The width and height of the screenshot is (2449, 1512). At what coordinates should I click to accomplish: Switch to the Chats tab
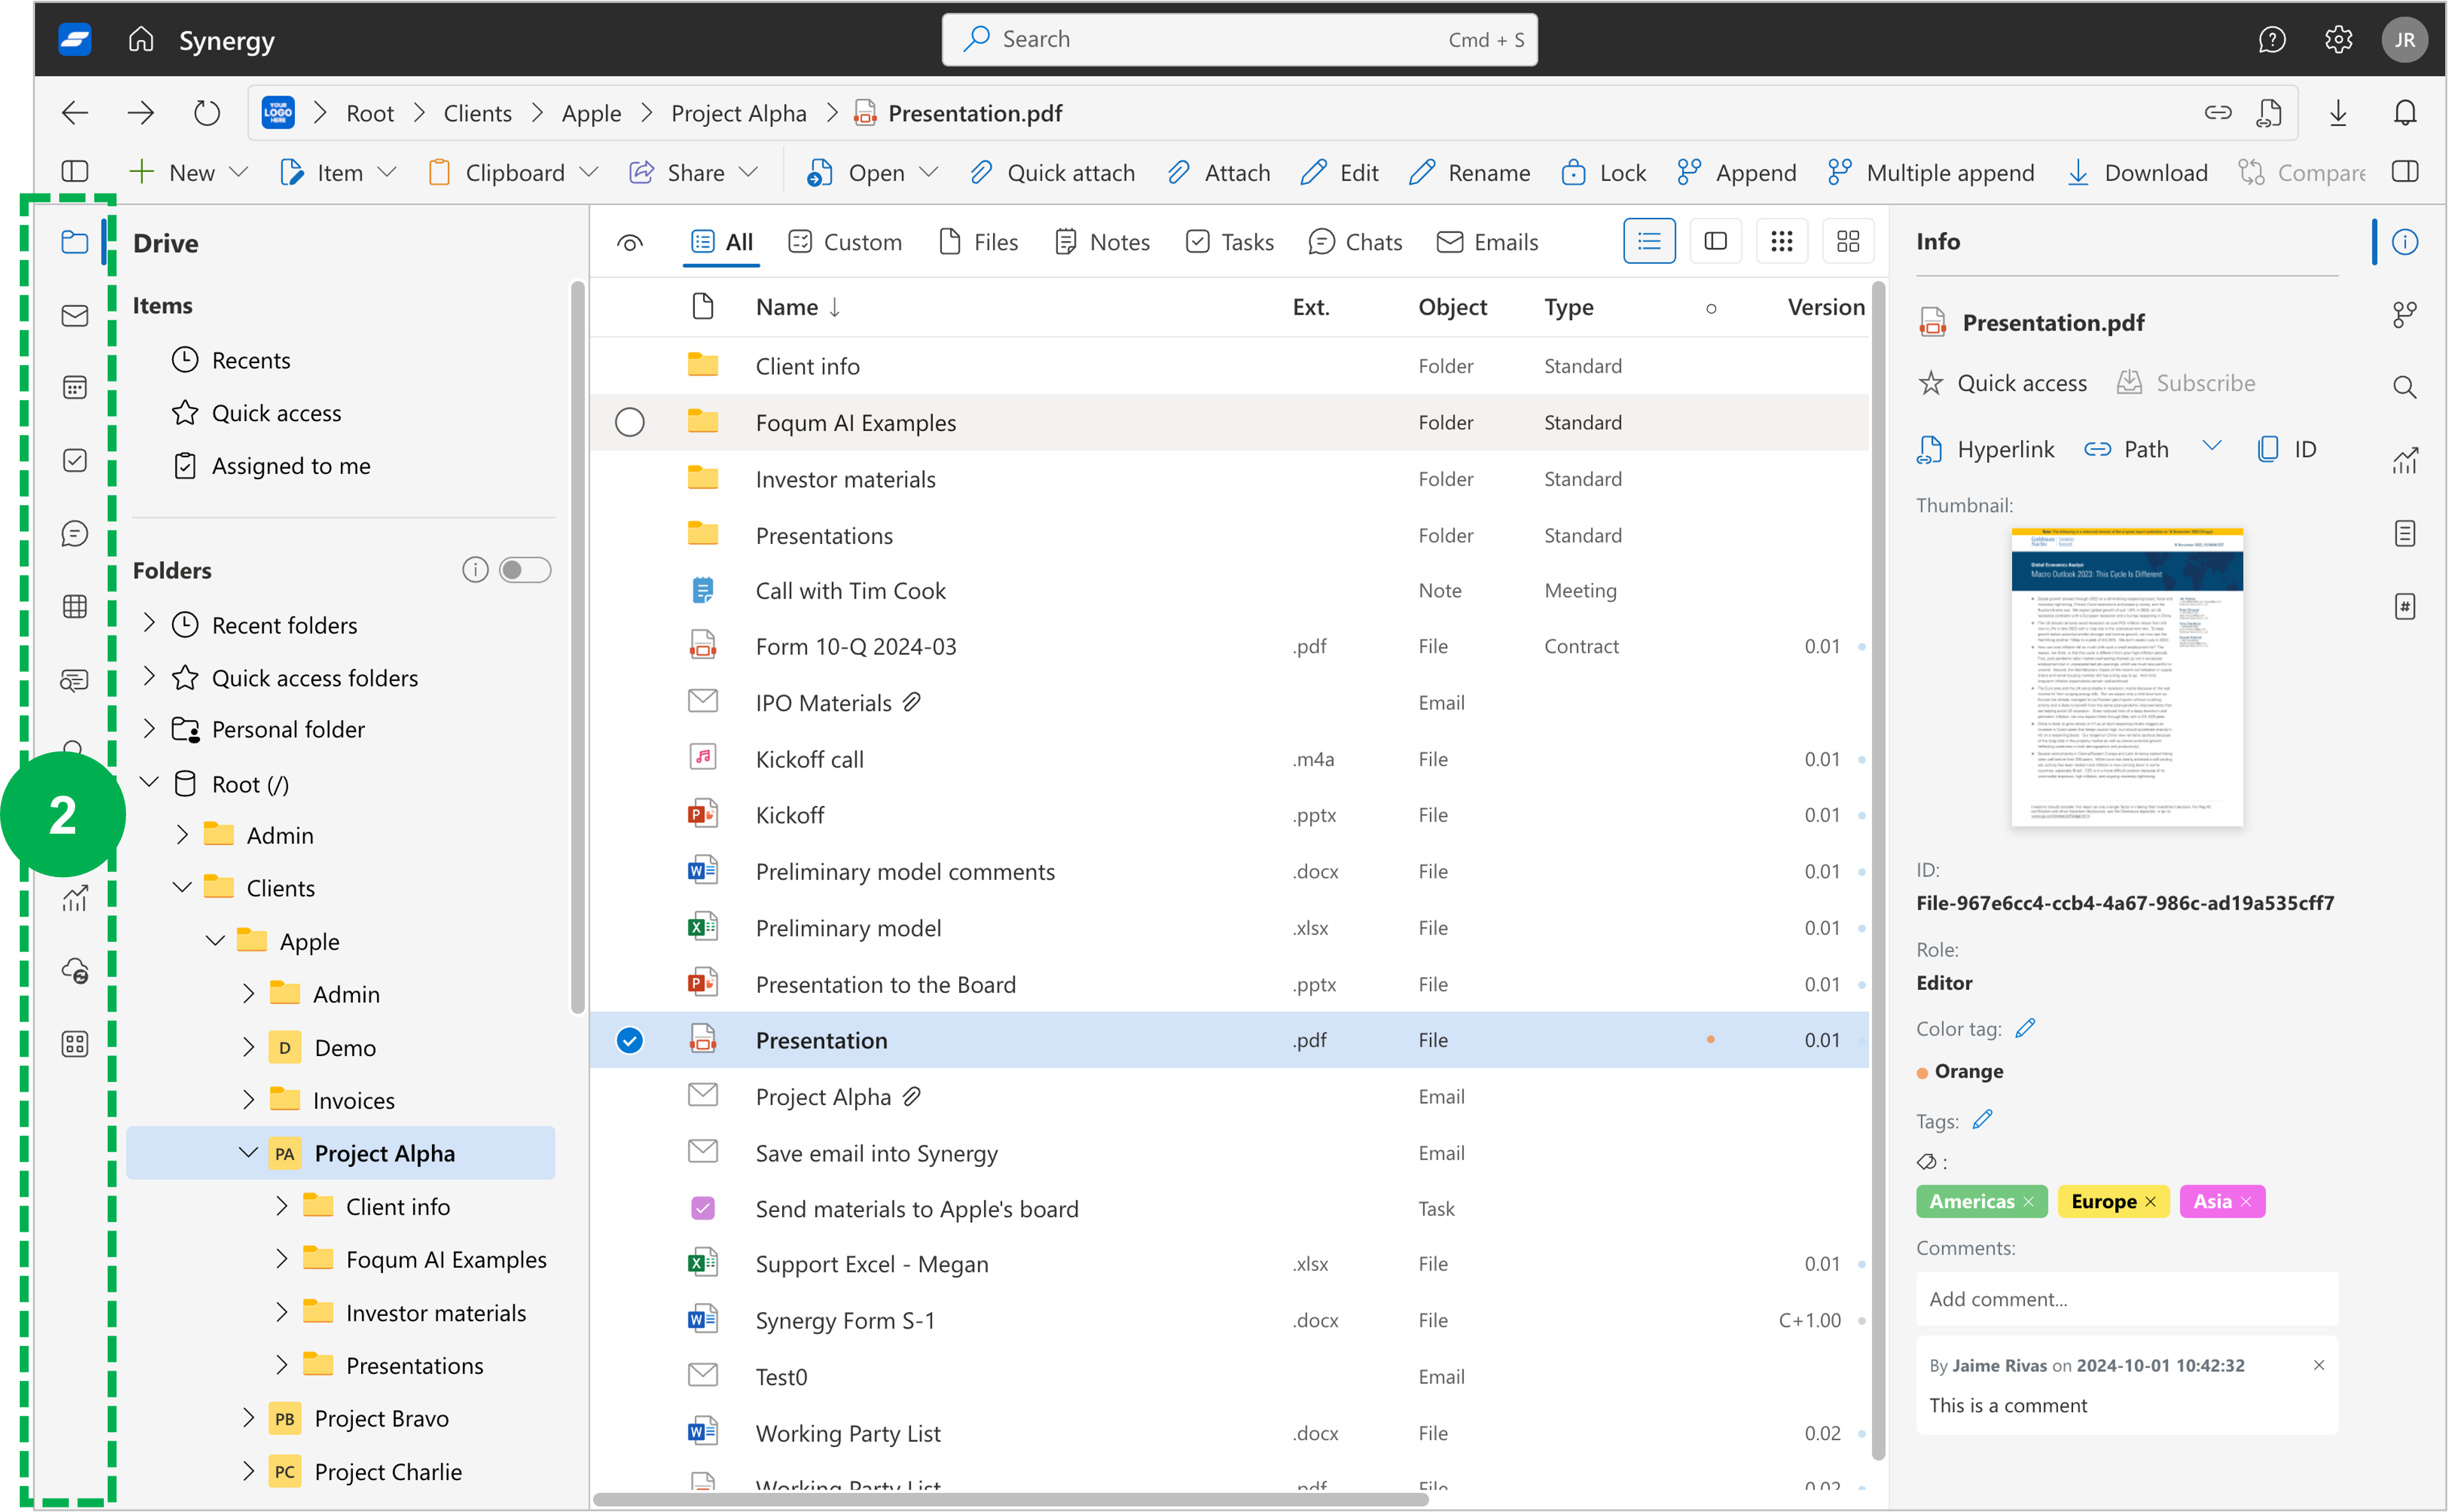click(1355, 243)
